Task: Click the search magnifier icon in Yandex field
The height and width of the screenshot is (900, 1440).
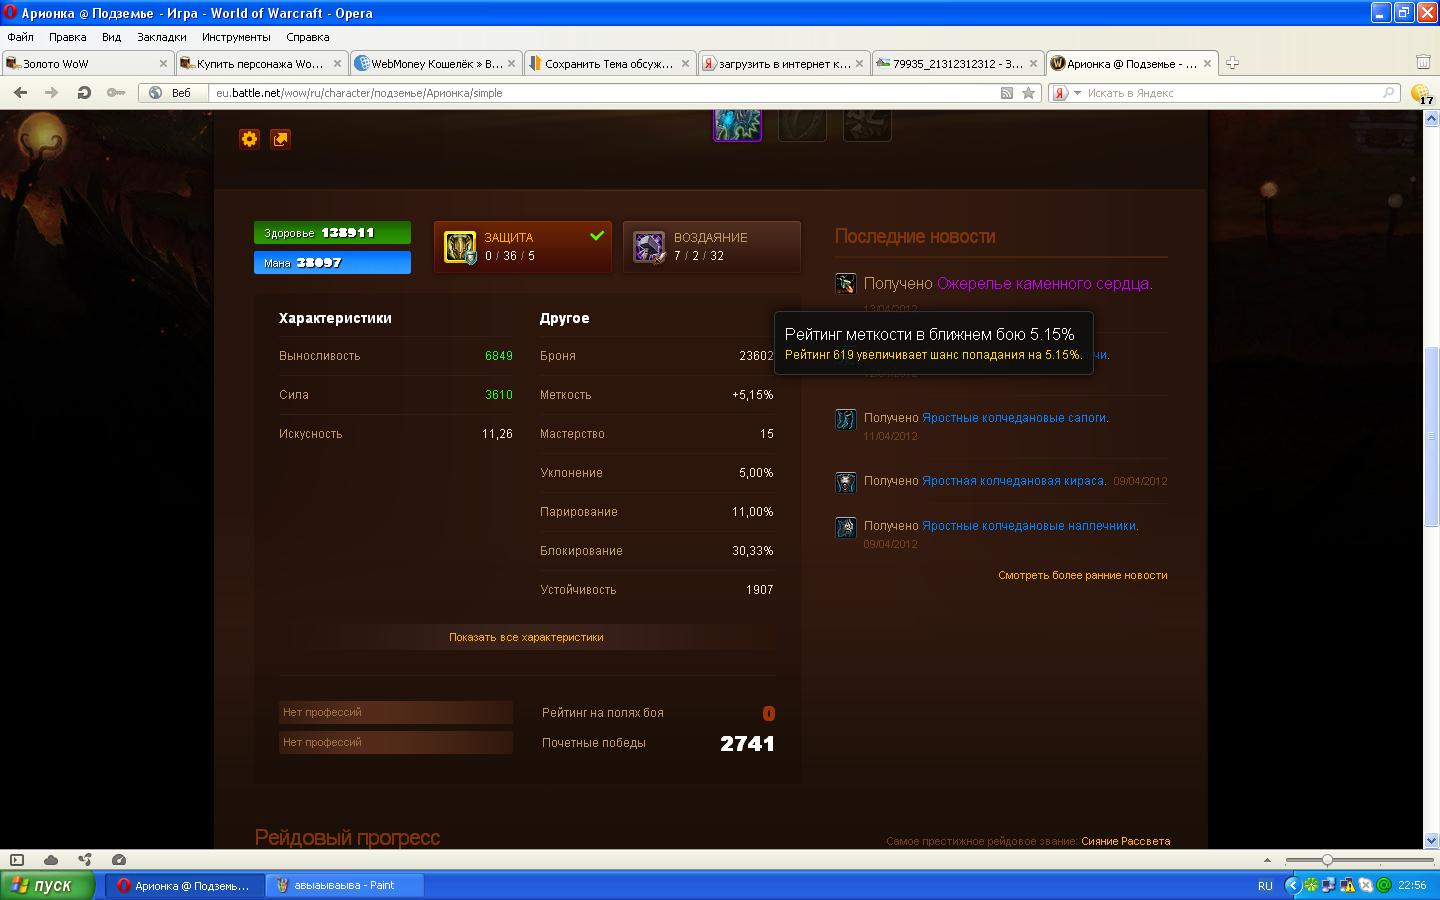Action: (1388, 92)
